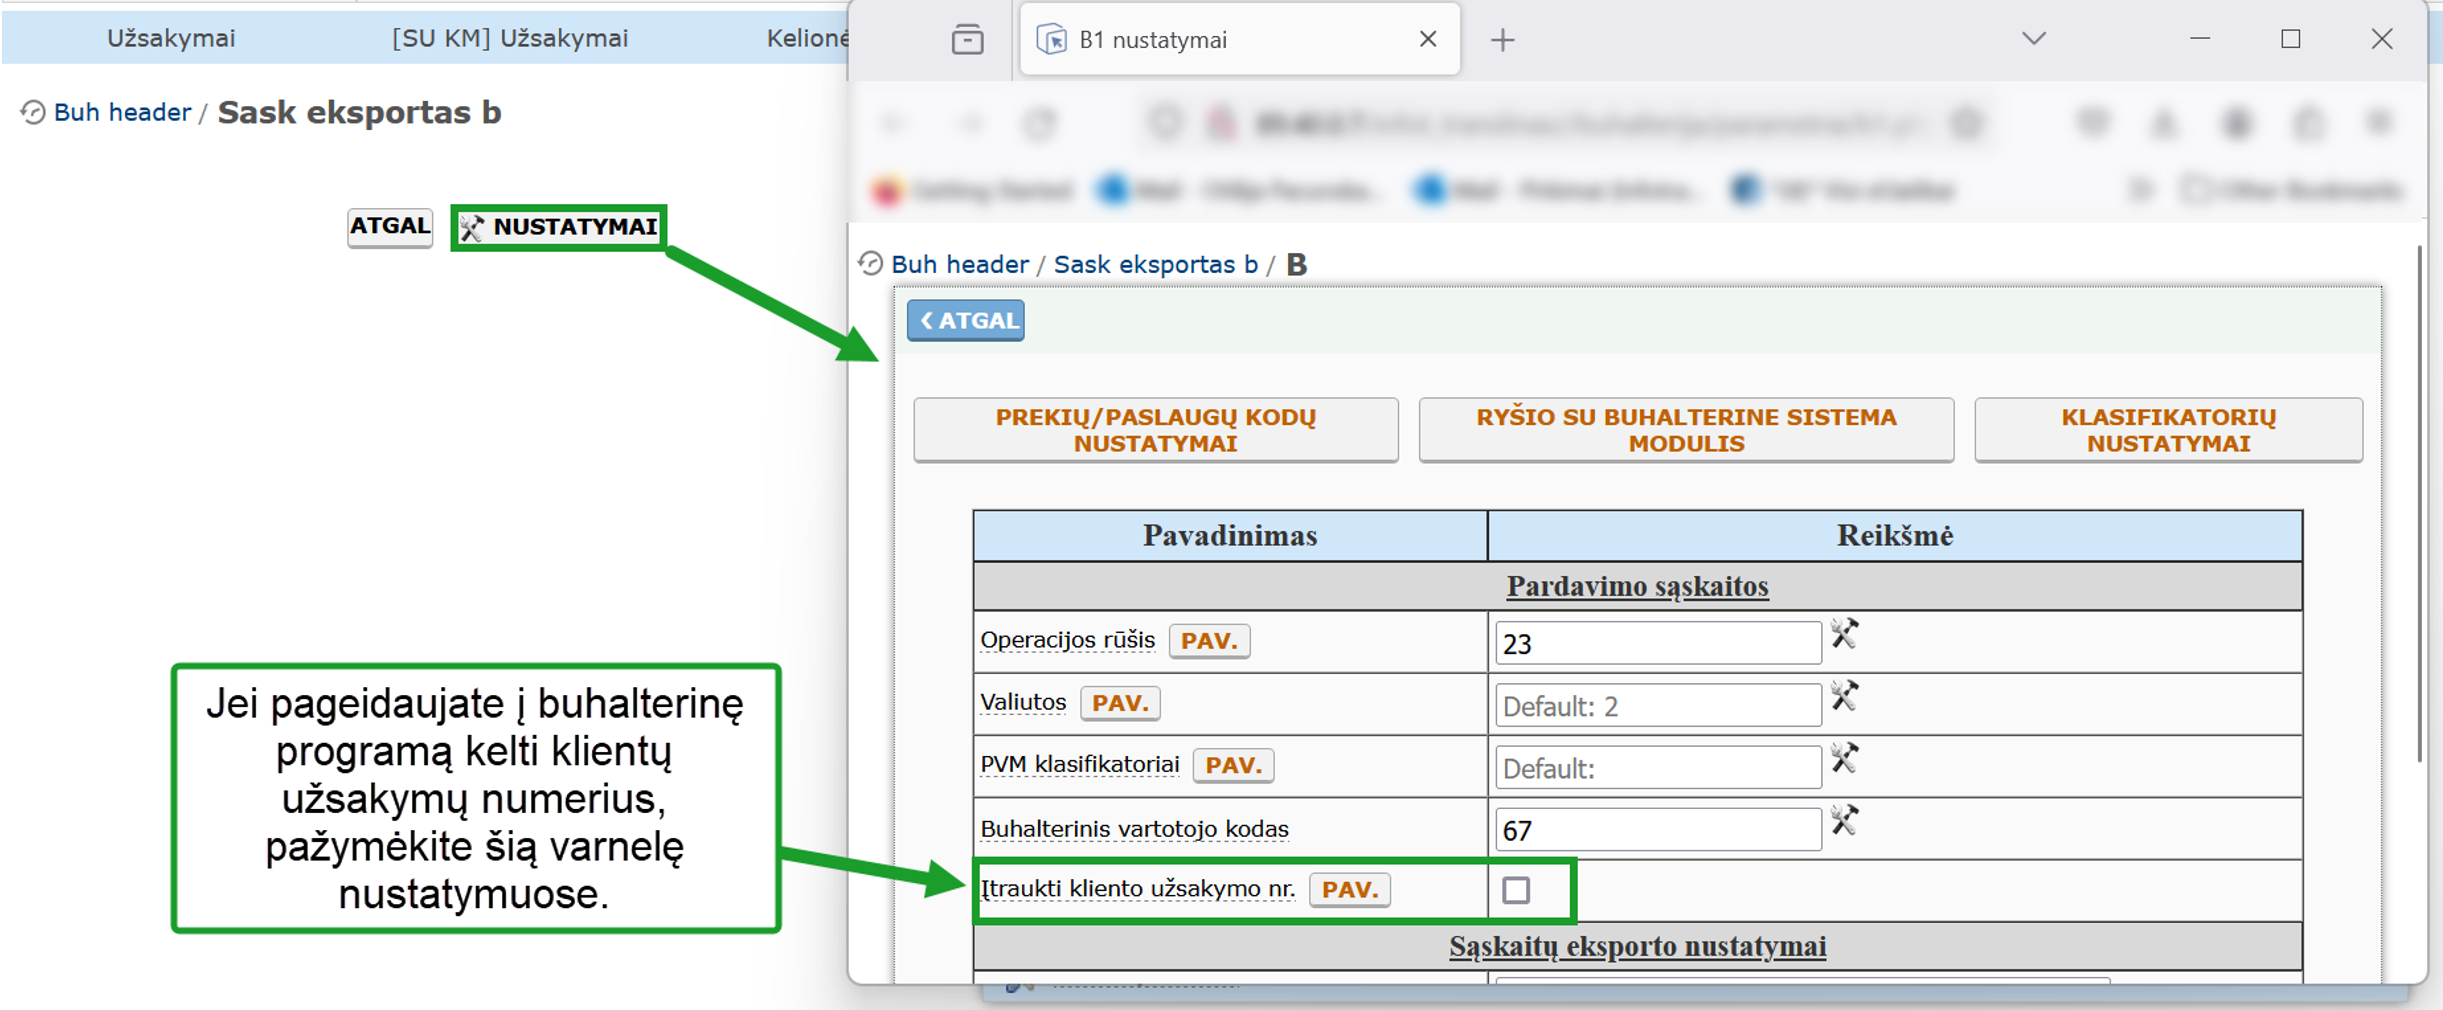The image size is (2443, 1010).
Task: Click Buh header breadcrumb in the left window
Action: pyautogui.click(x=122, y=112)
